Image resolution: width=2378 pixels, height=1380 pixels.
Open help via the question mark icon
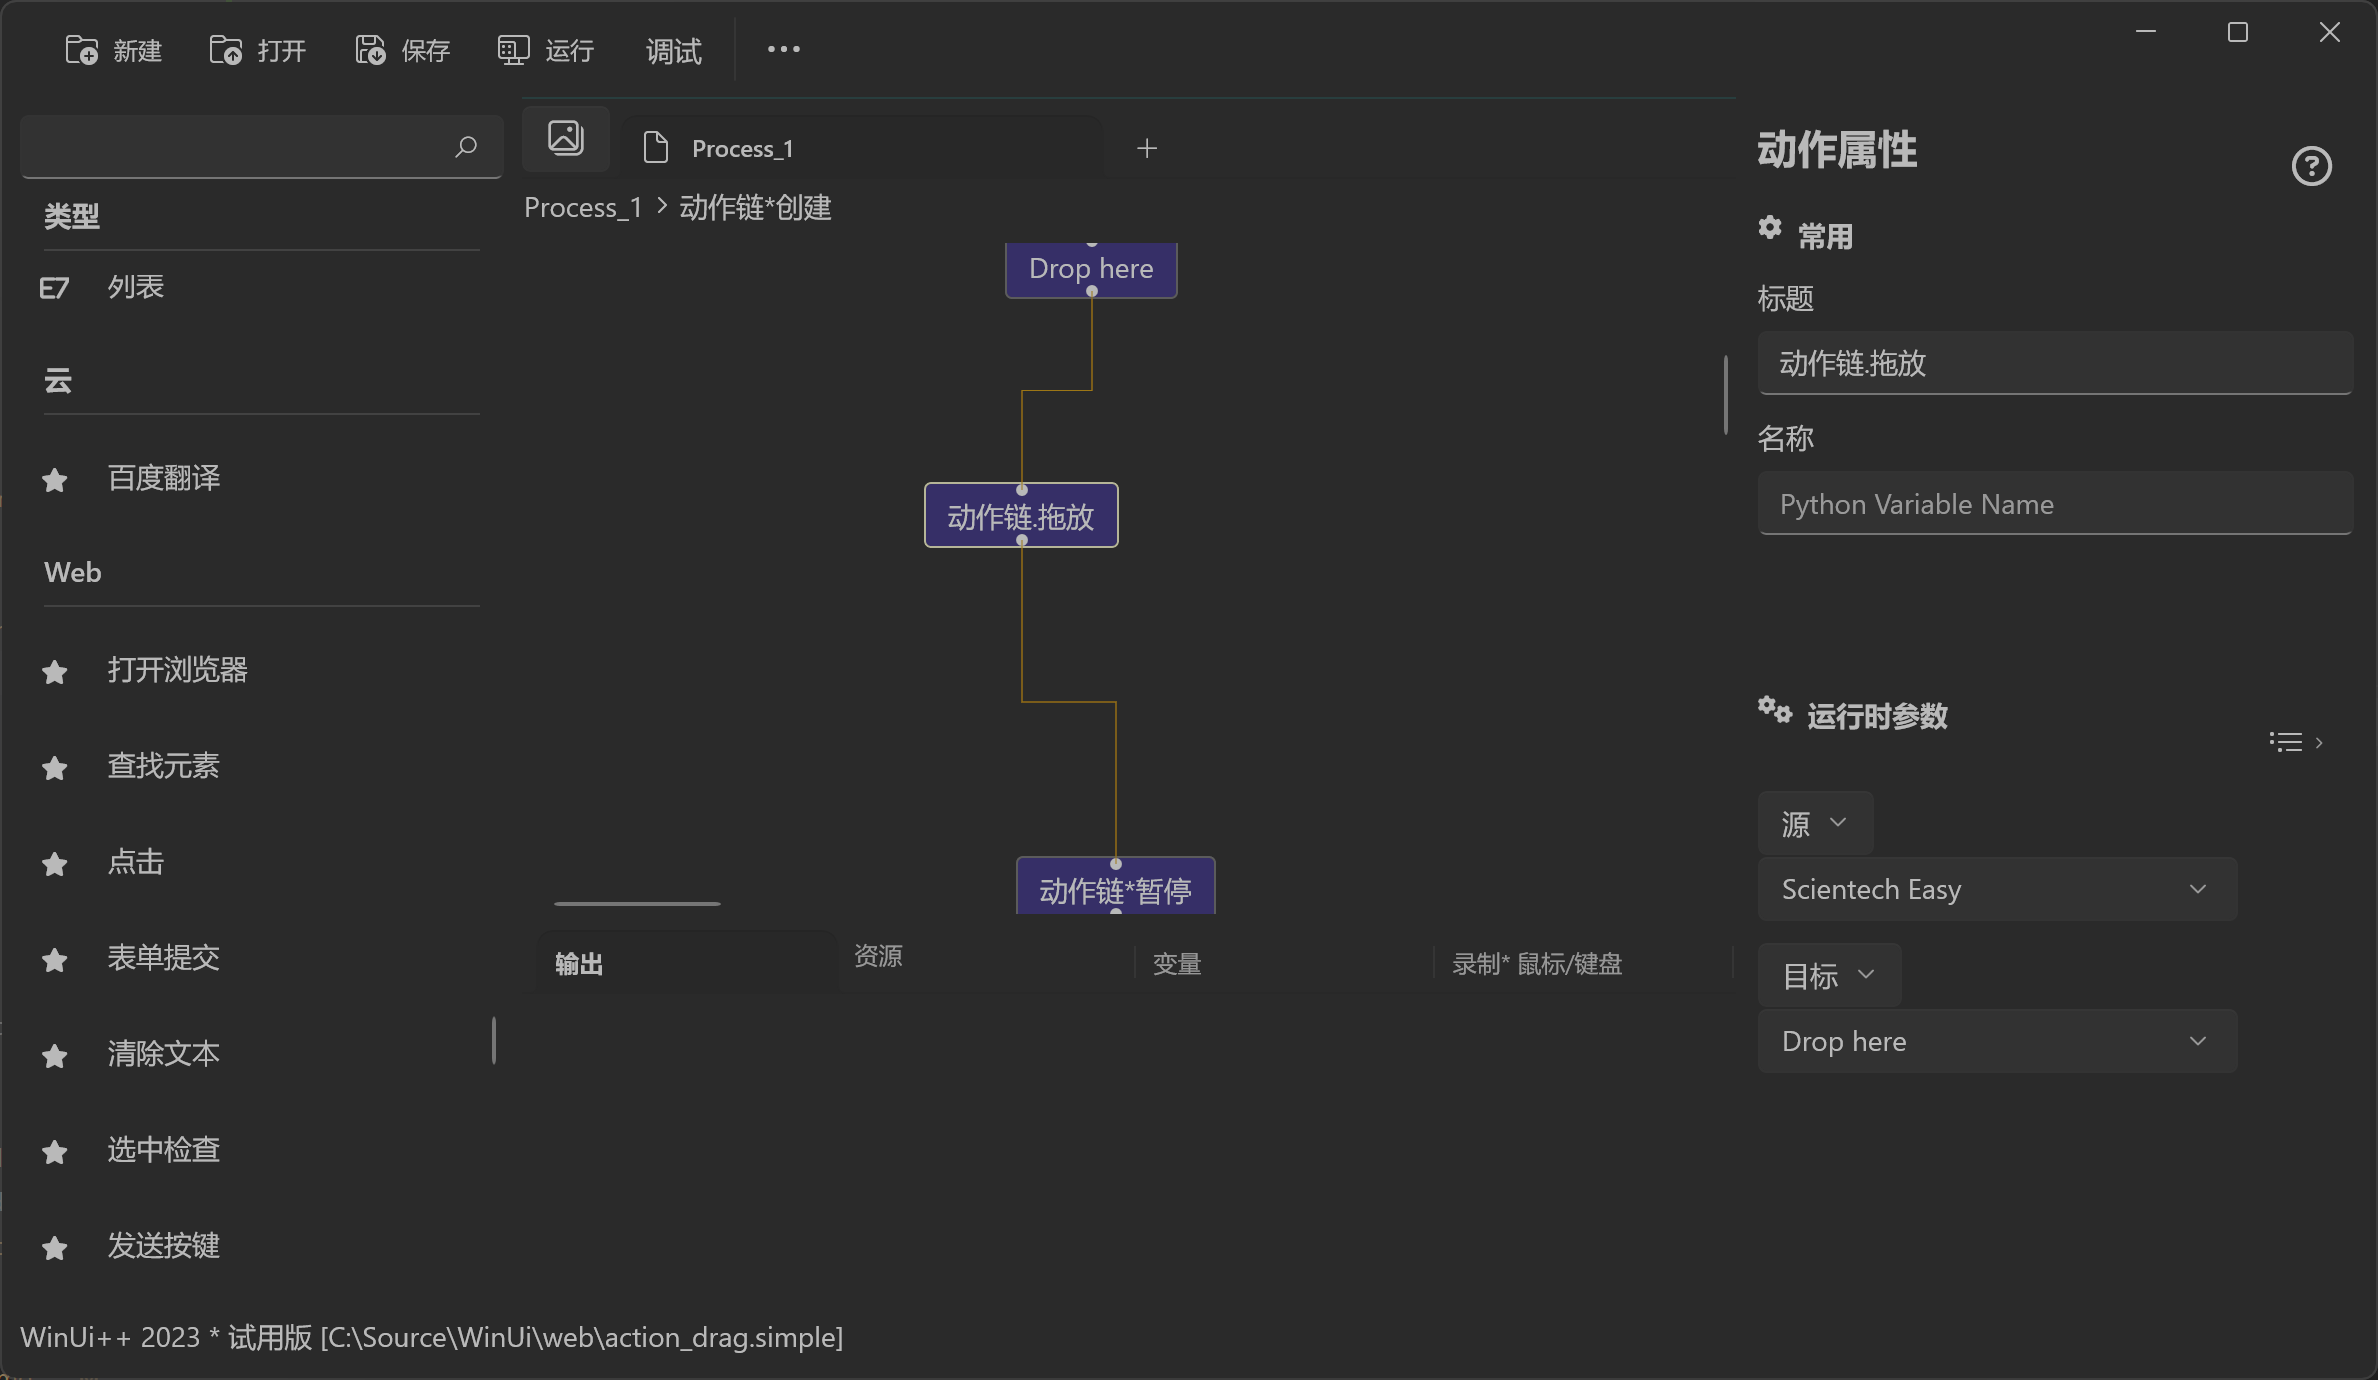click(x=2311, y=166)
